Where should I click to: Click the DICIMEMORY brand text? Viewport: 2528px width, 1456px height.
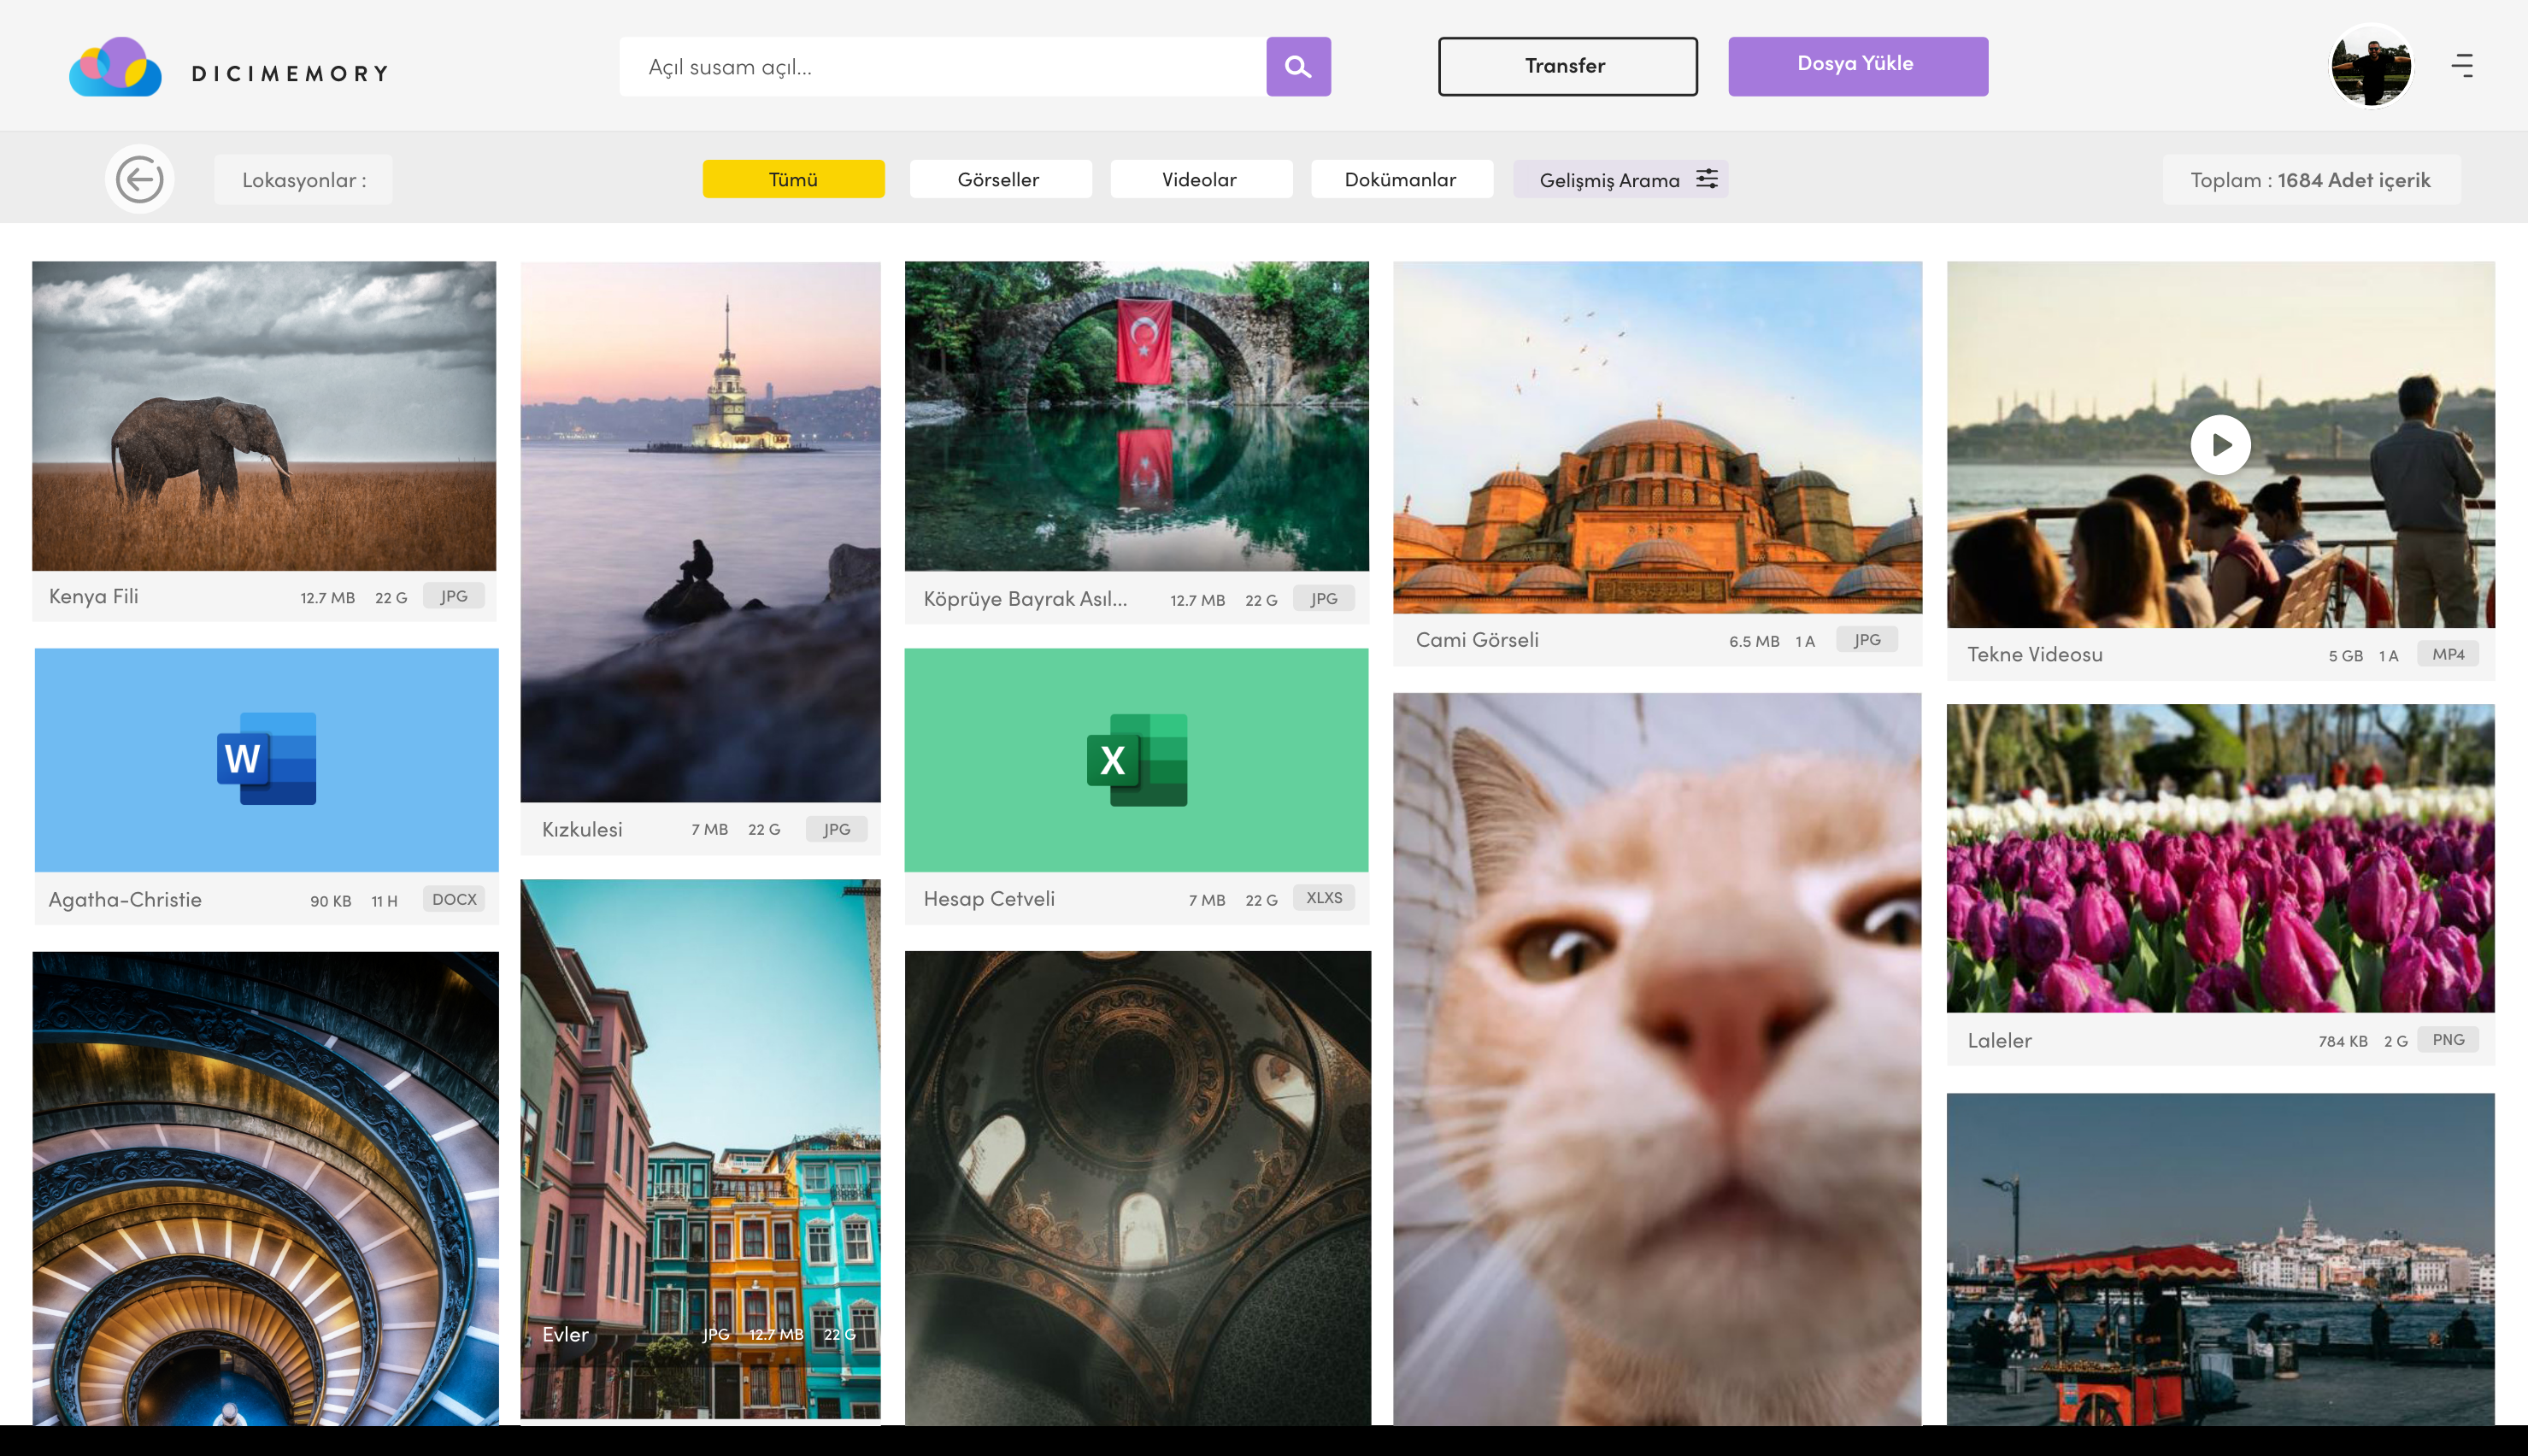click(290, 73)
